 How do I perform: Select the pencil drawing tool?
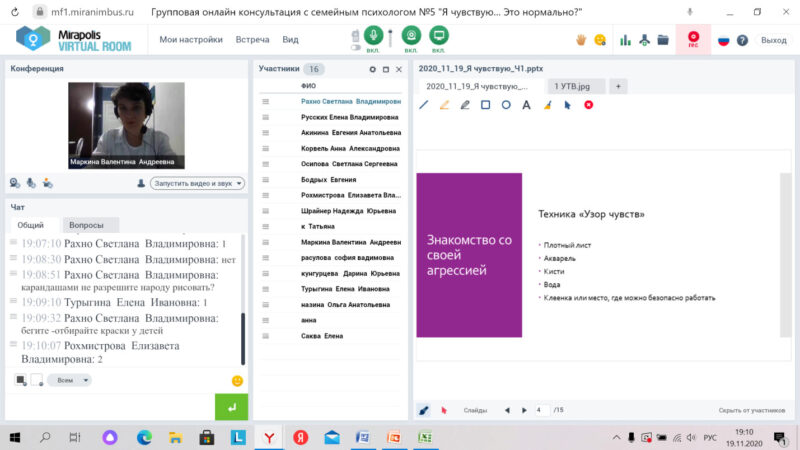click(465, 105)
